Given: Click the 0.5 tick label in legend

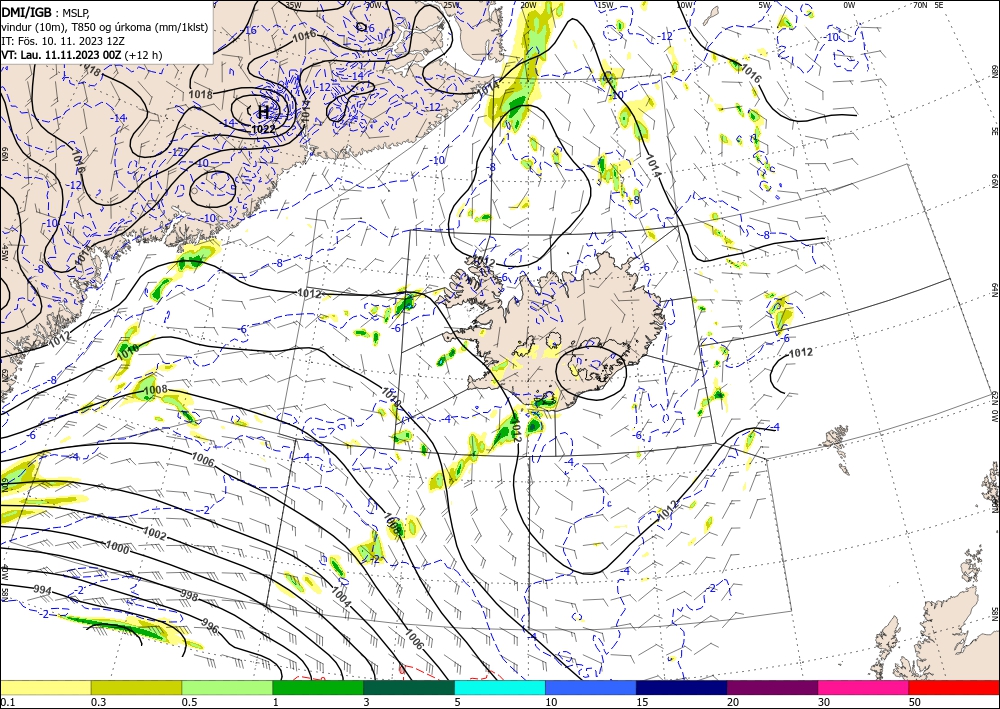Looking at the screenshot, I should pos(189,702).
